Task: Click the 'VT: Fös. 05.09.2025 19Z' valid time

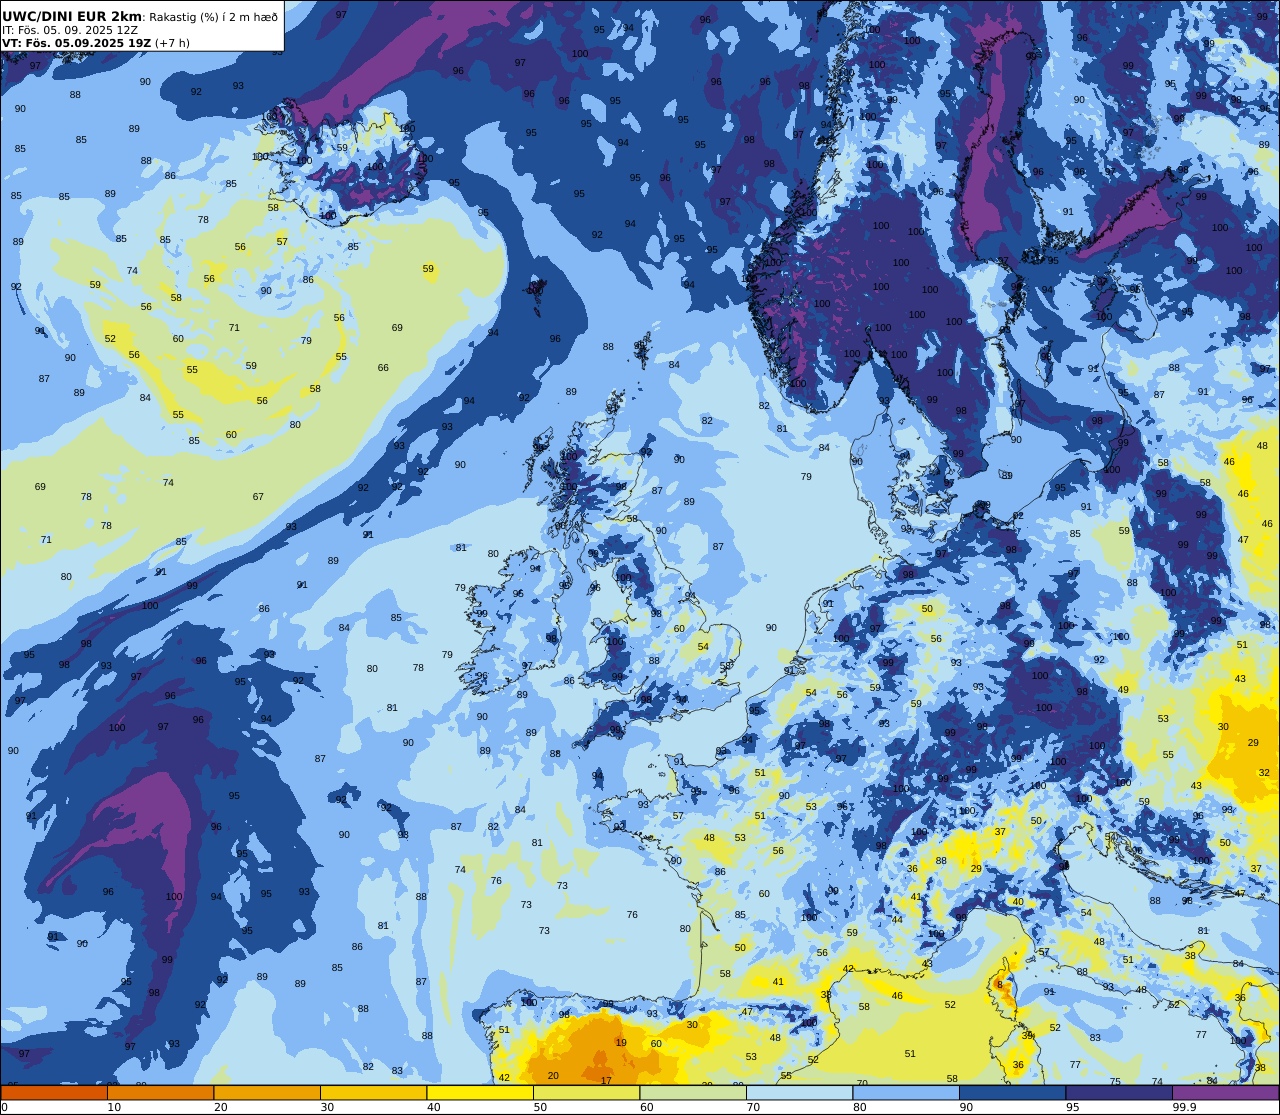Action: click(x=76, y=43)
